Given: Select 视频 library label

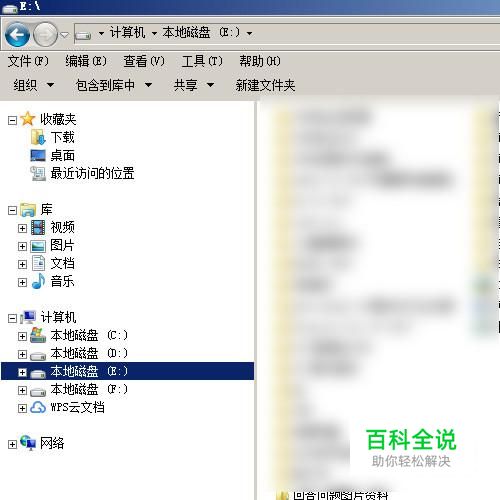Looking at the screenshot, I should tap(63, 227).
